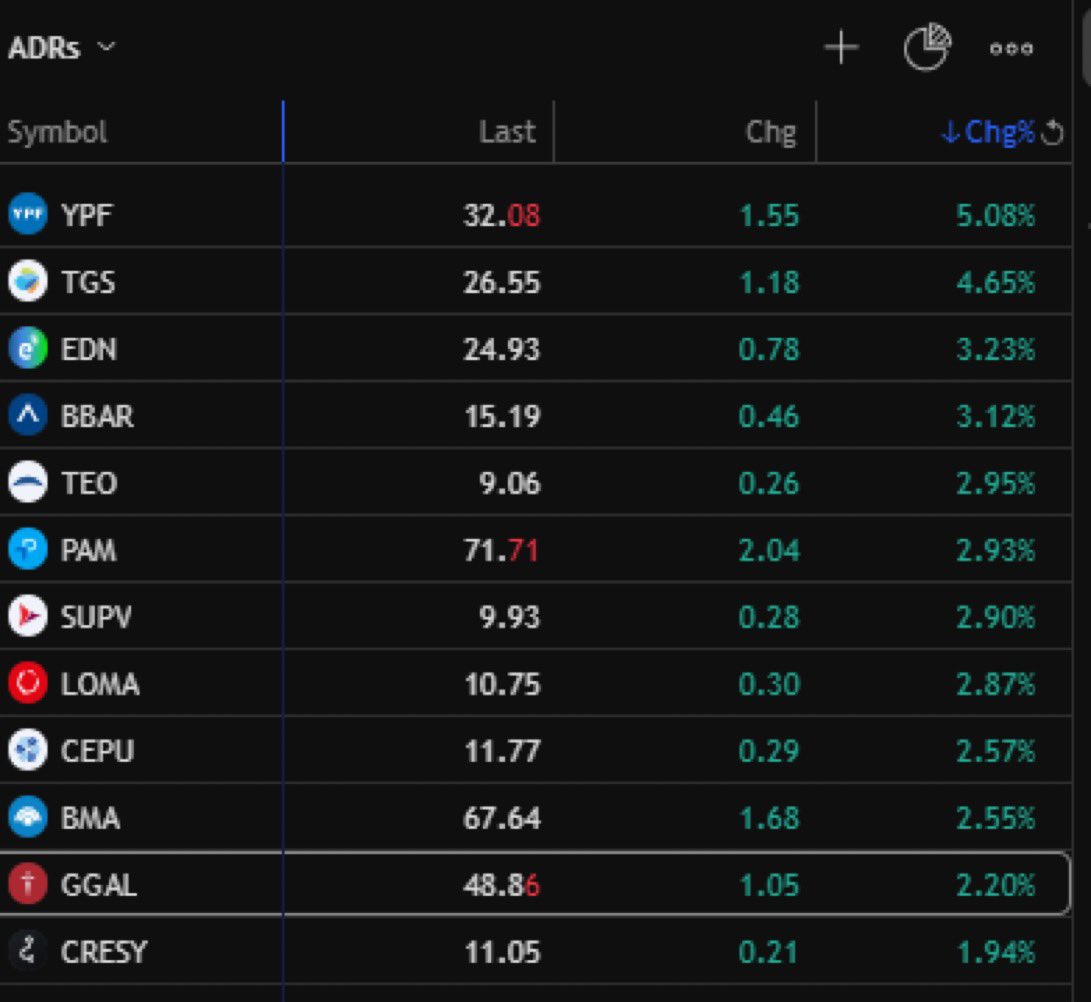Open the three-dot more options menu
The image size is (1091, 1002).
pyautogui.click(x=1011, y=48)
